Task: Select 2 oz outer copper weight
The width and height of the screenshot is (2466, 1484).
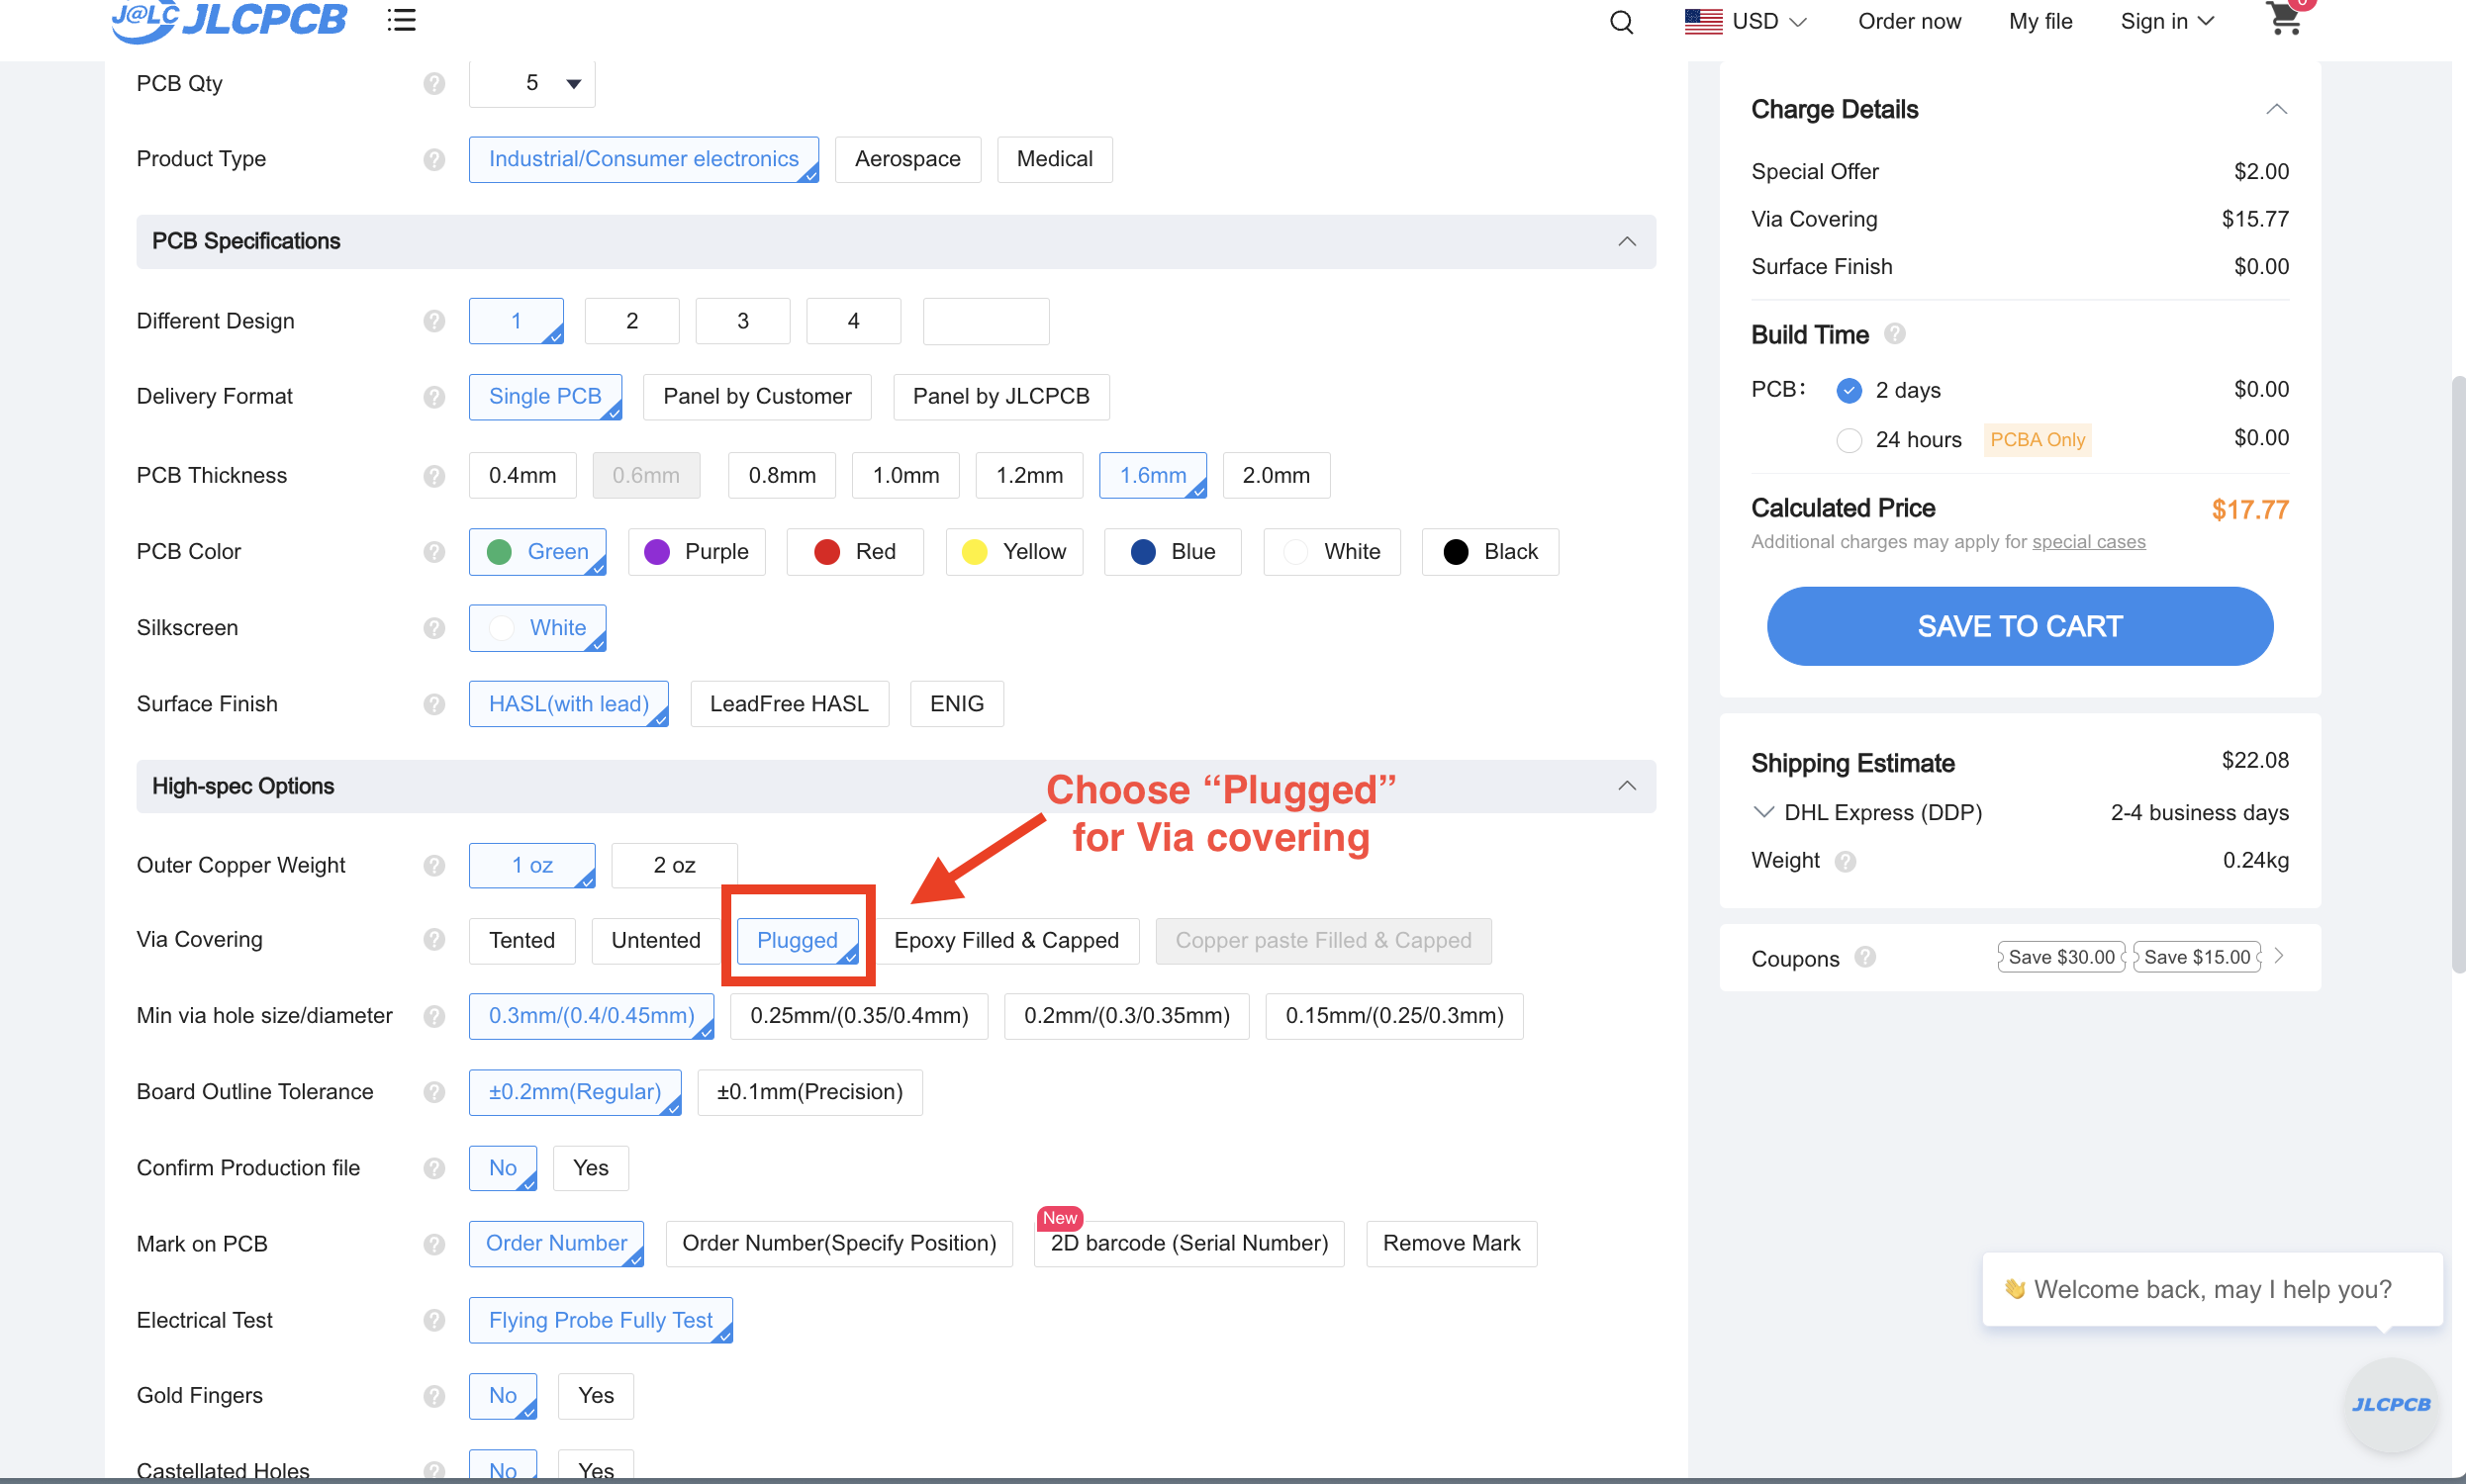Action: 675,866
